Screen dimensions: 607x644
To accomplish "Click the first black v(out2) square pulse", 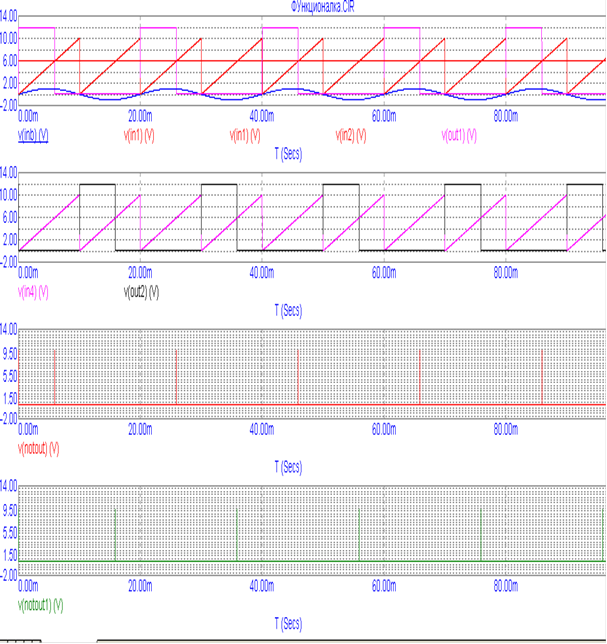I will coord(97,186).
